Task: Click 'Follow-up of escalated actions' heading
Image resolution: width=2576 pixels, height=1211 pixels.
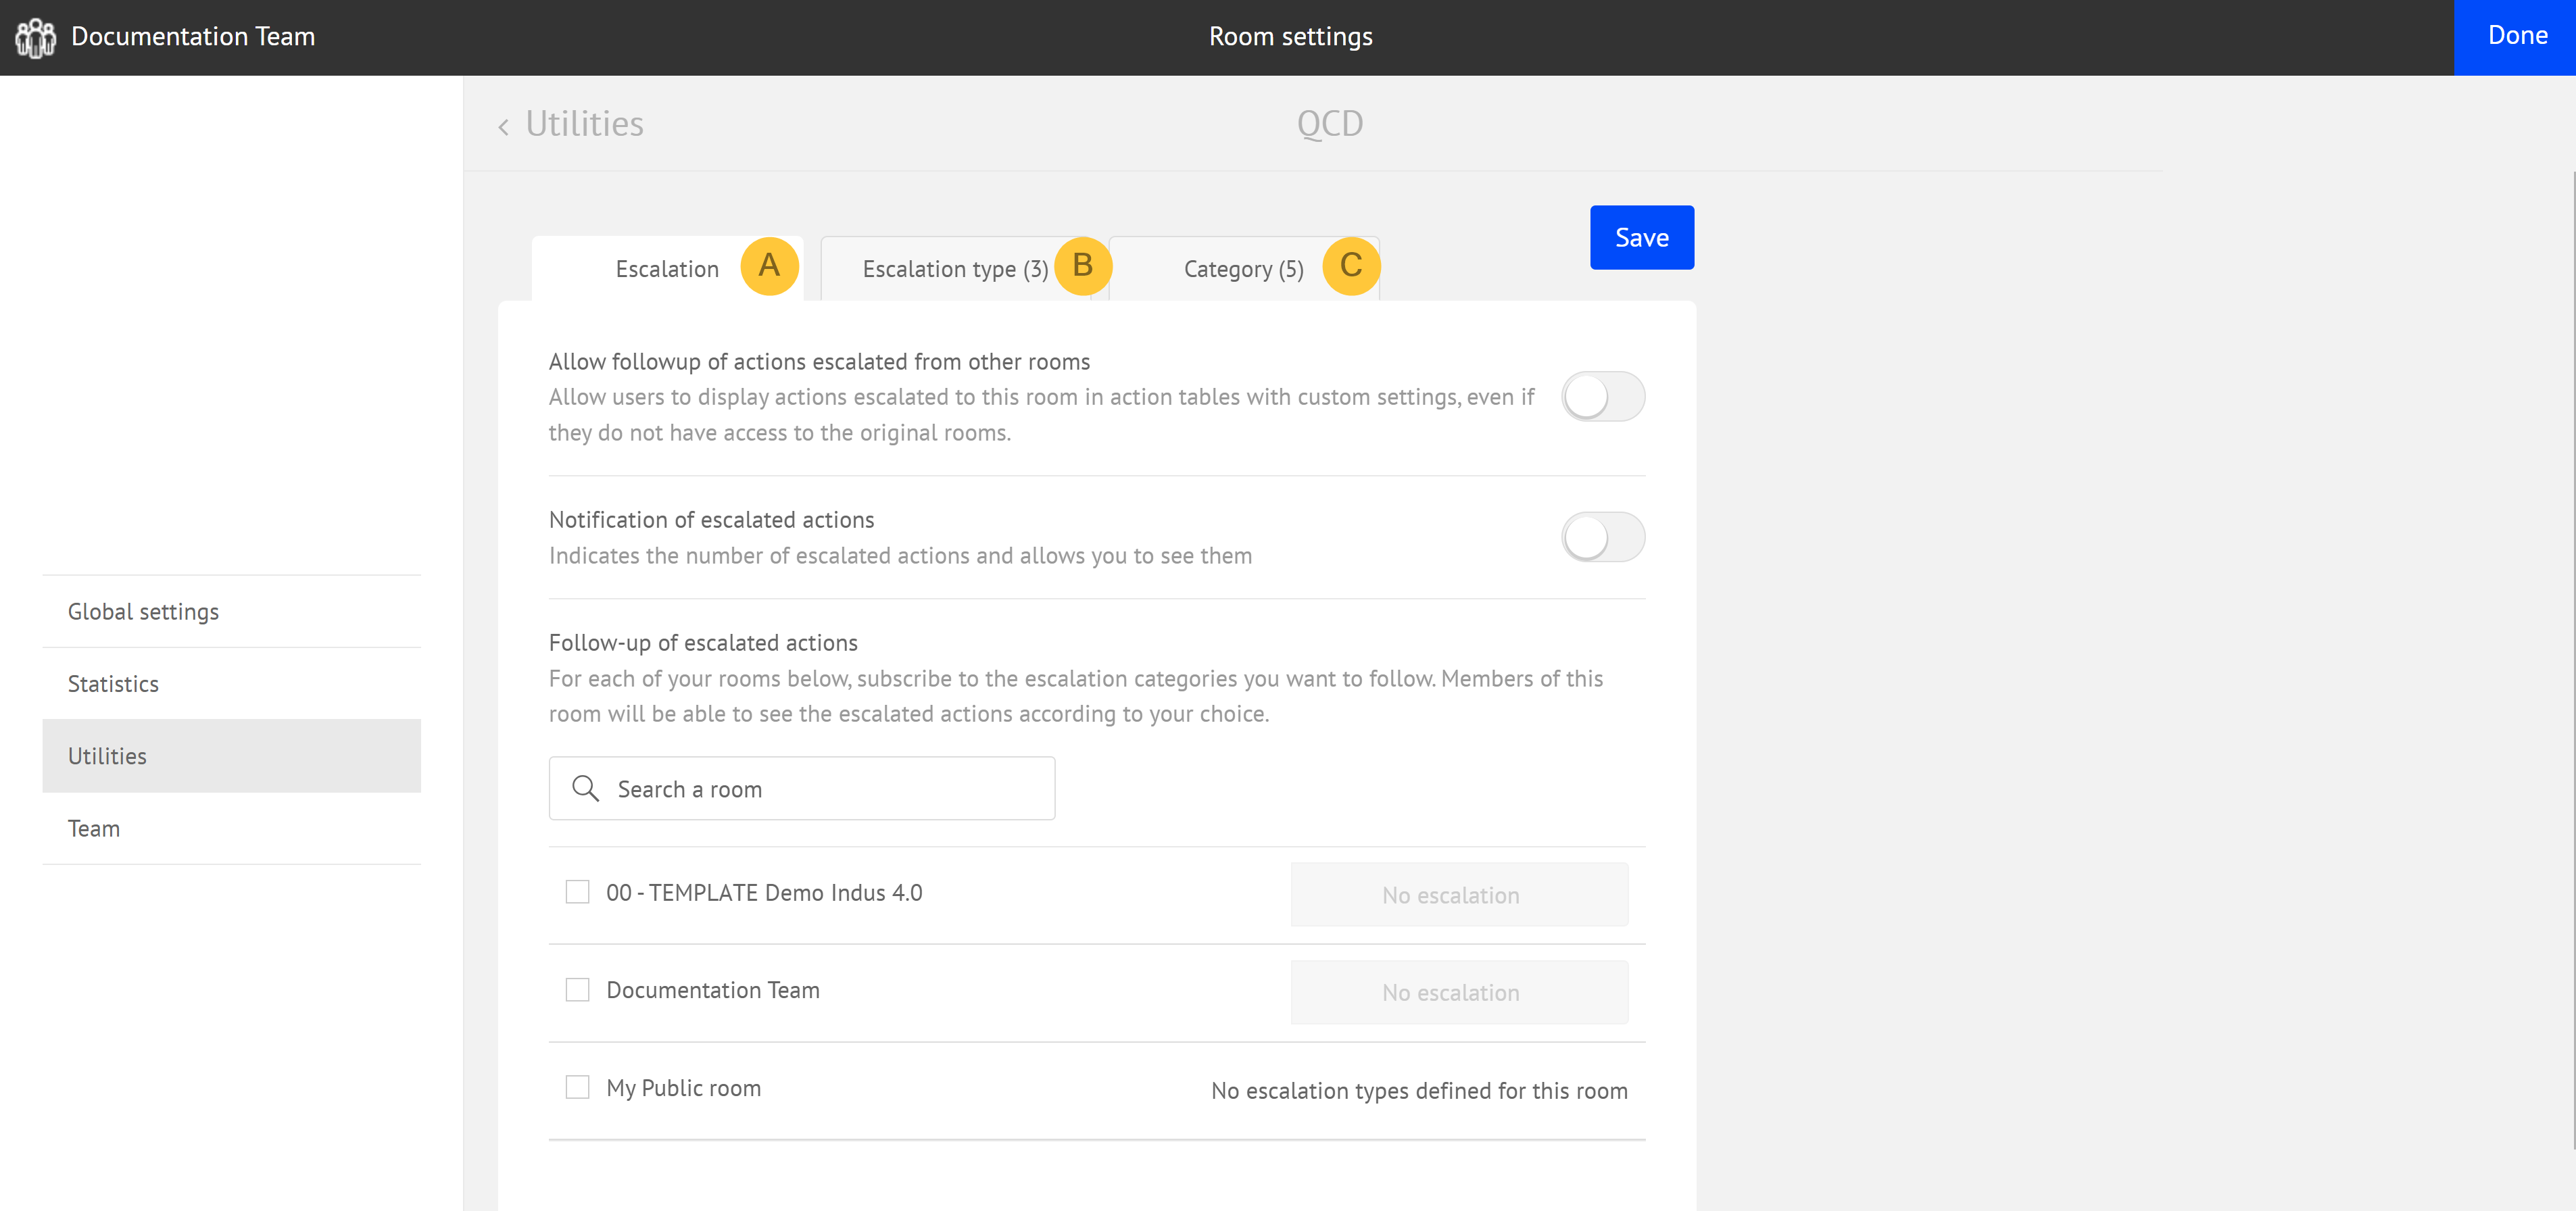Action: 703,643
